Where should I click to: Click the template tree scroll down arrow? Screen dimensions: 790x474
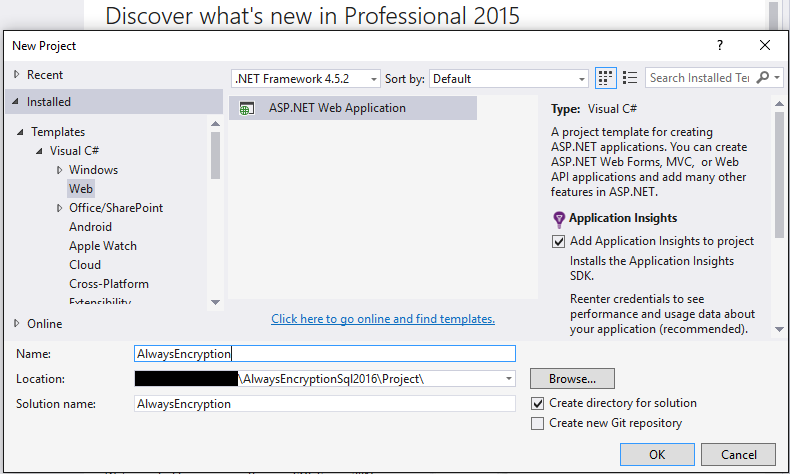pyautogui.click(x=215, y=302)
